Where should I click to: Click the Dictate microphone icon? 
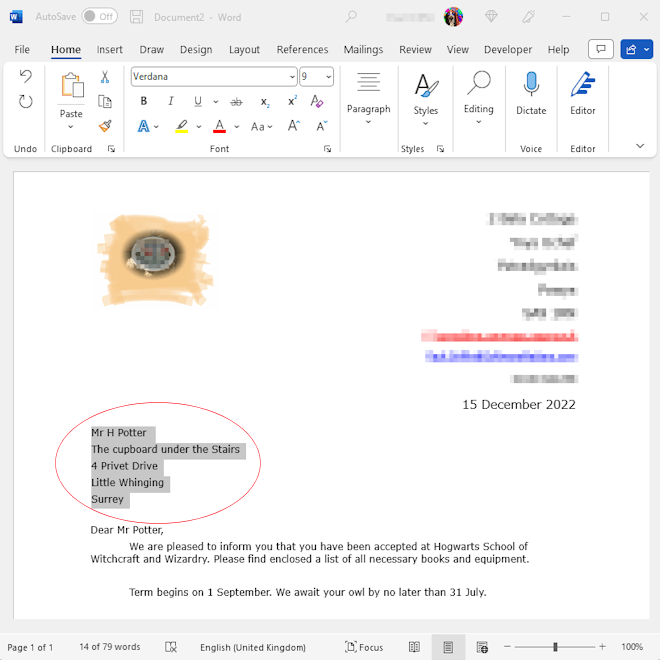531,83
